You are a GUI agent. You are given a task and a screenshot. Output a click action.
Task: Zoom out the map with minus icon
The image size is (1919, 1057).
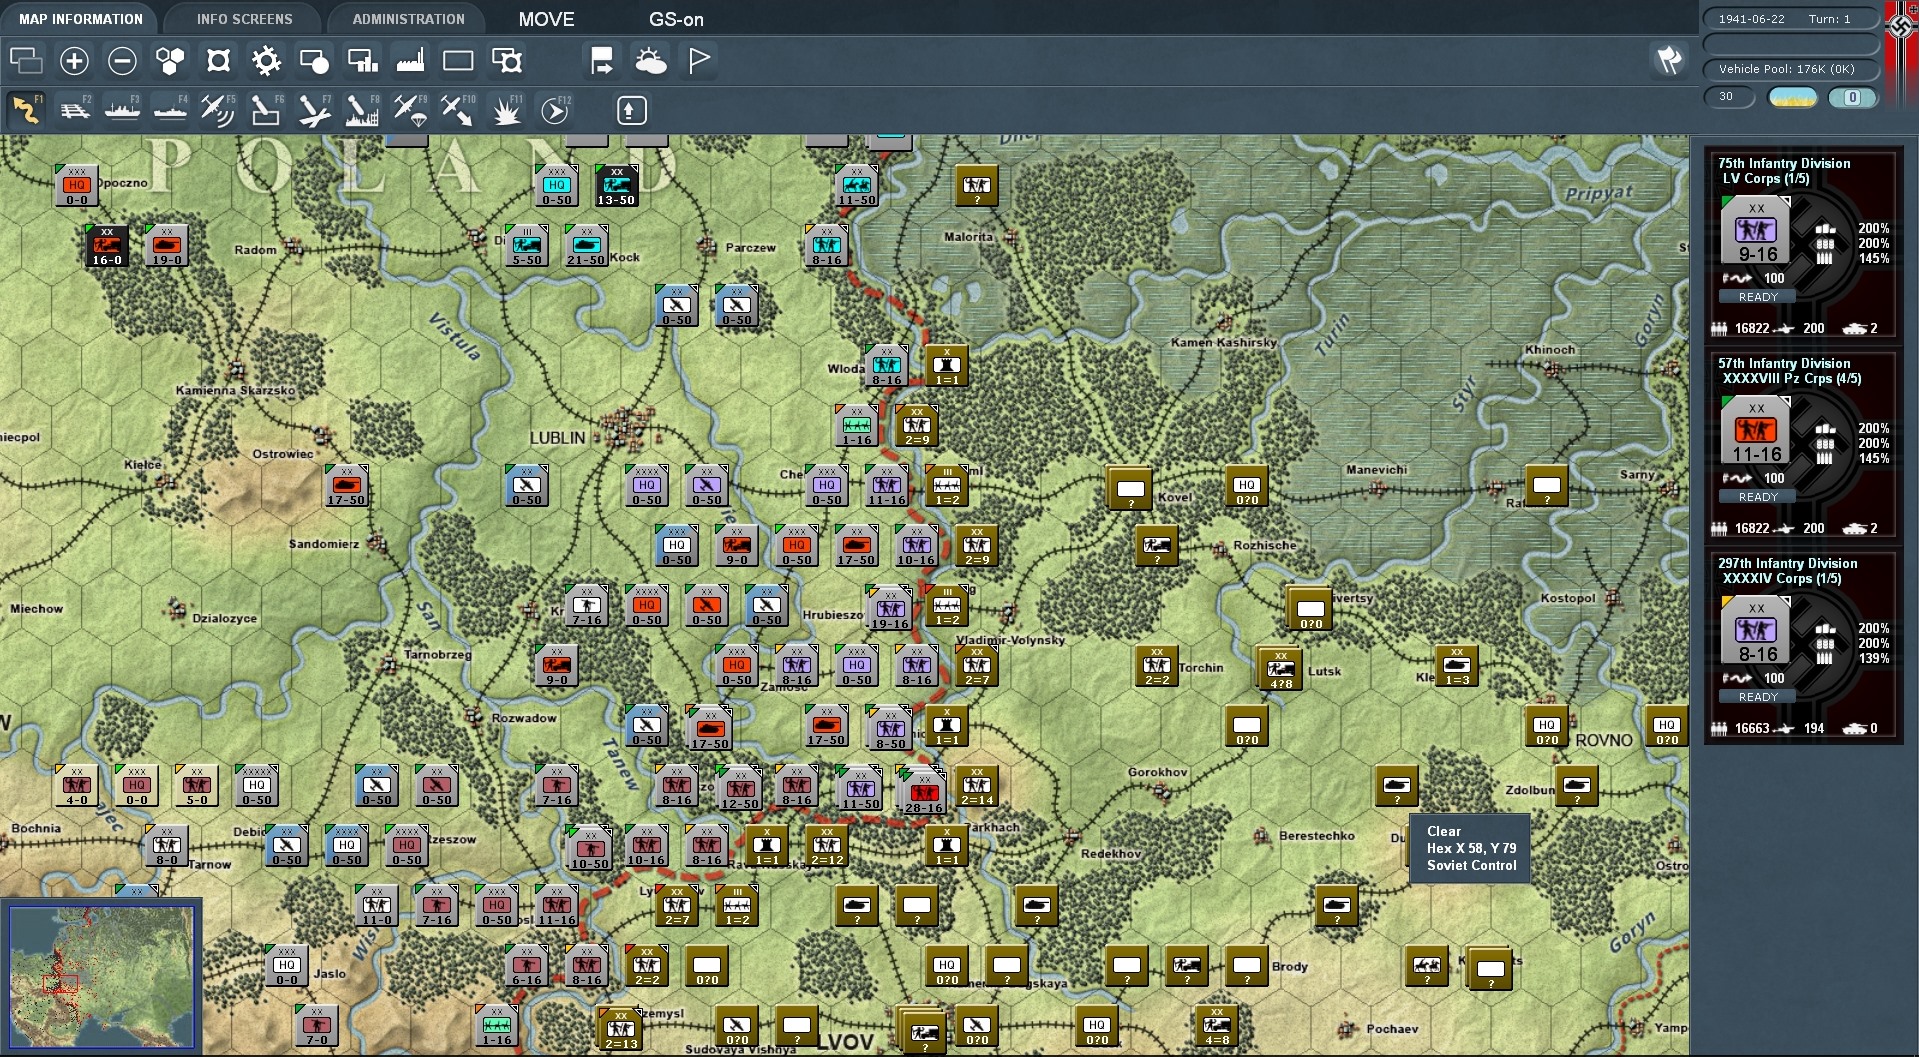(x=122, y=61)
